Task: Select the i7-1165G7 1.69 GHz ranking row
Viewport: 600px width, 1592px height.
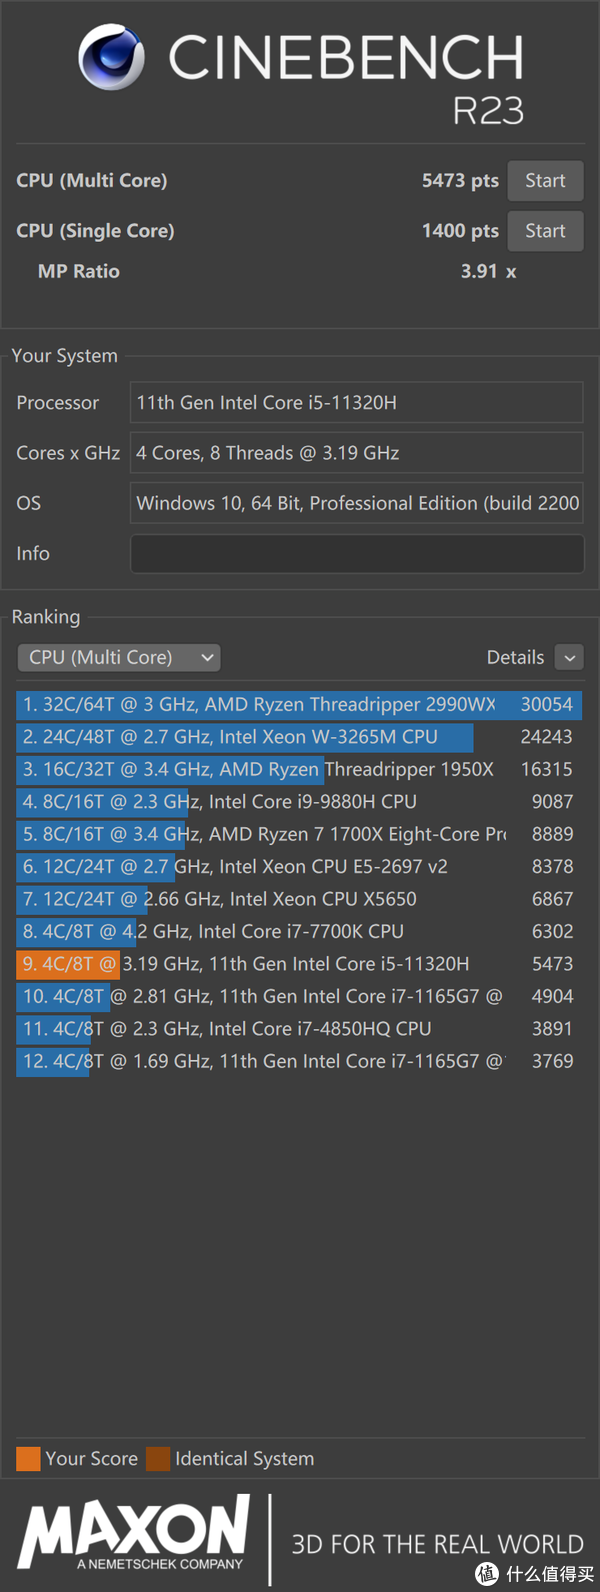Action: click(299, 1061)
